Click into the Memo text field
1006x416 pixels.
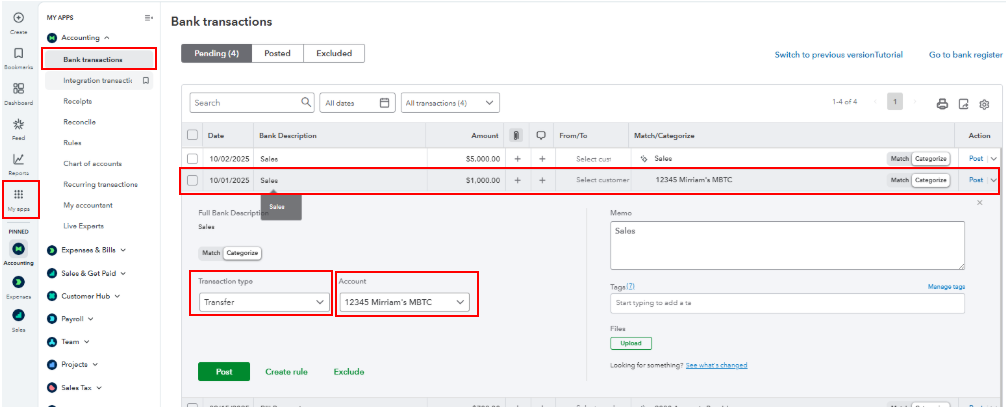[x=786, y=245]
